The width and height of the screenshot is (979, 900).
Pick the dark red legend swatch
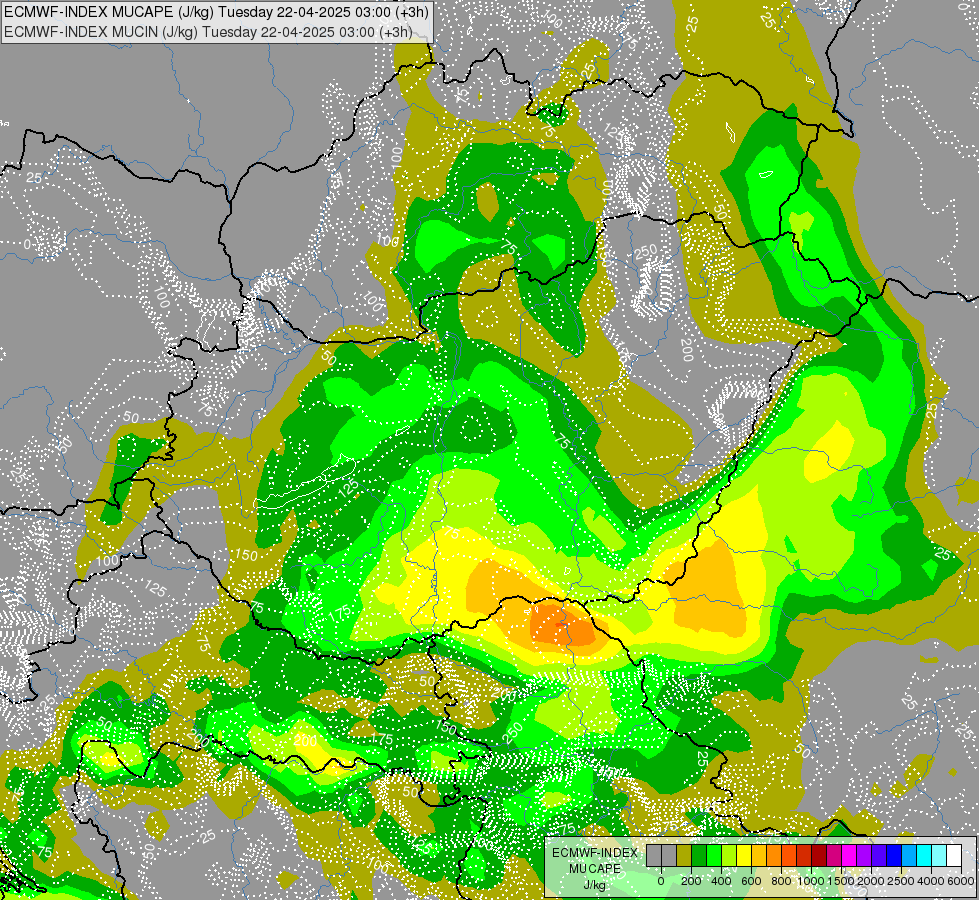[819, 856]
